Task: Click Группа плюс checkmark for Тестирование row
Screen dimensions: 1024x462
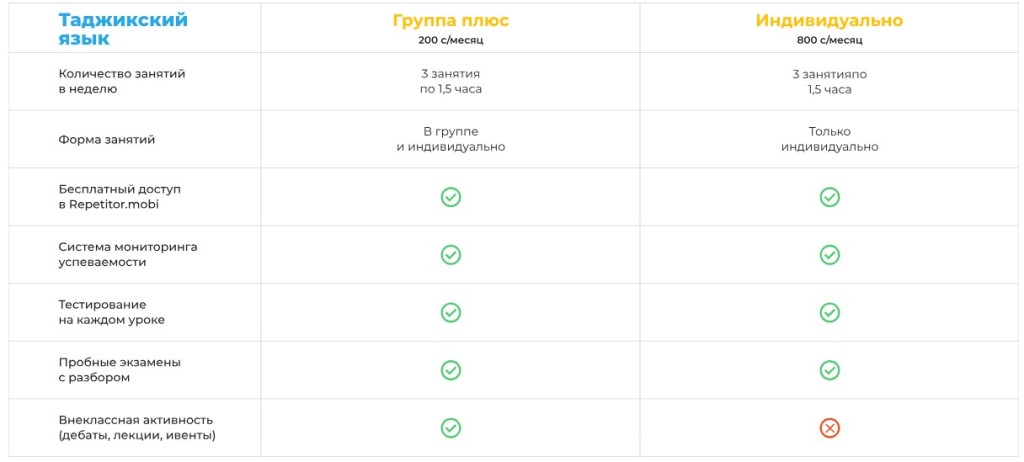Action: coord(451,312)
